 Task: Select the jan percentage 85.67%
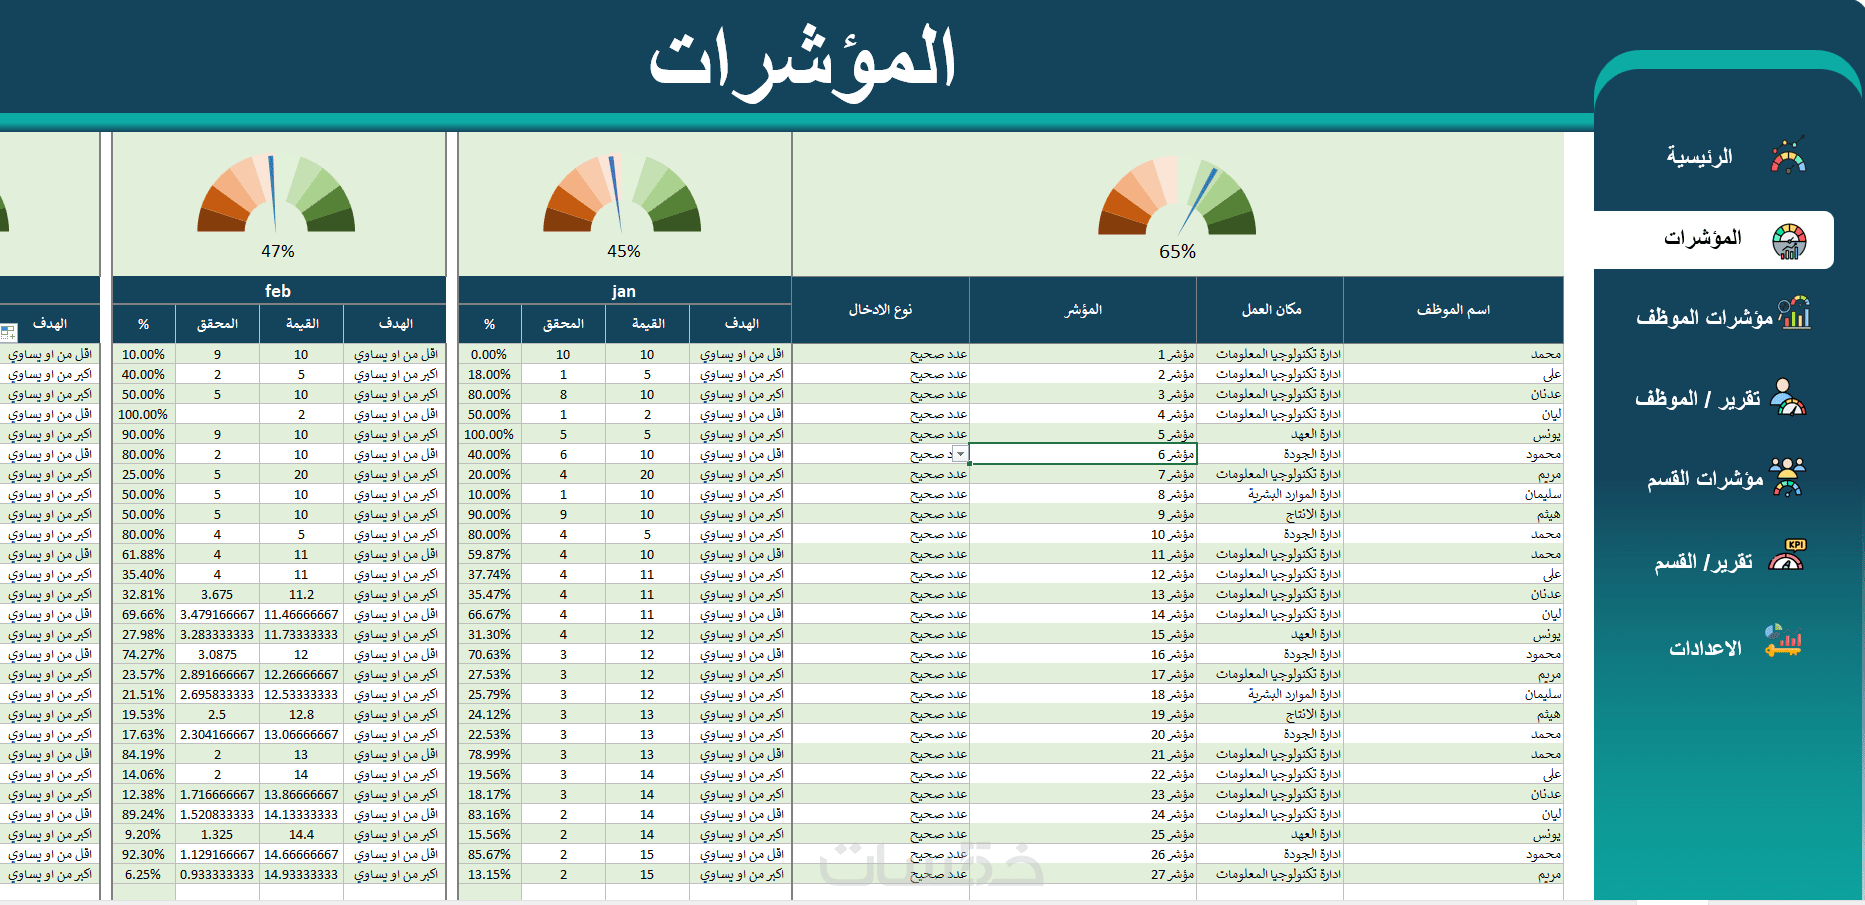click(x=489, y=854)
